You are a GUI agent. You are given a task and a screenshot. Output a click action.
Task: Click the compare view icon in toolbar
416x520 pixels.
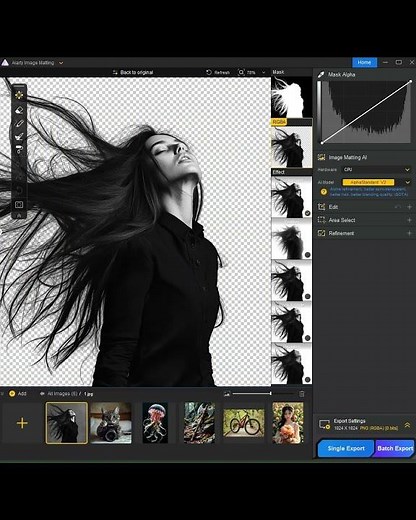click(x=19, y=204)
